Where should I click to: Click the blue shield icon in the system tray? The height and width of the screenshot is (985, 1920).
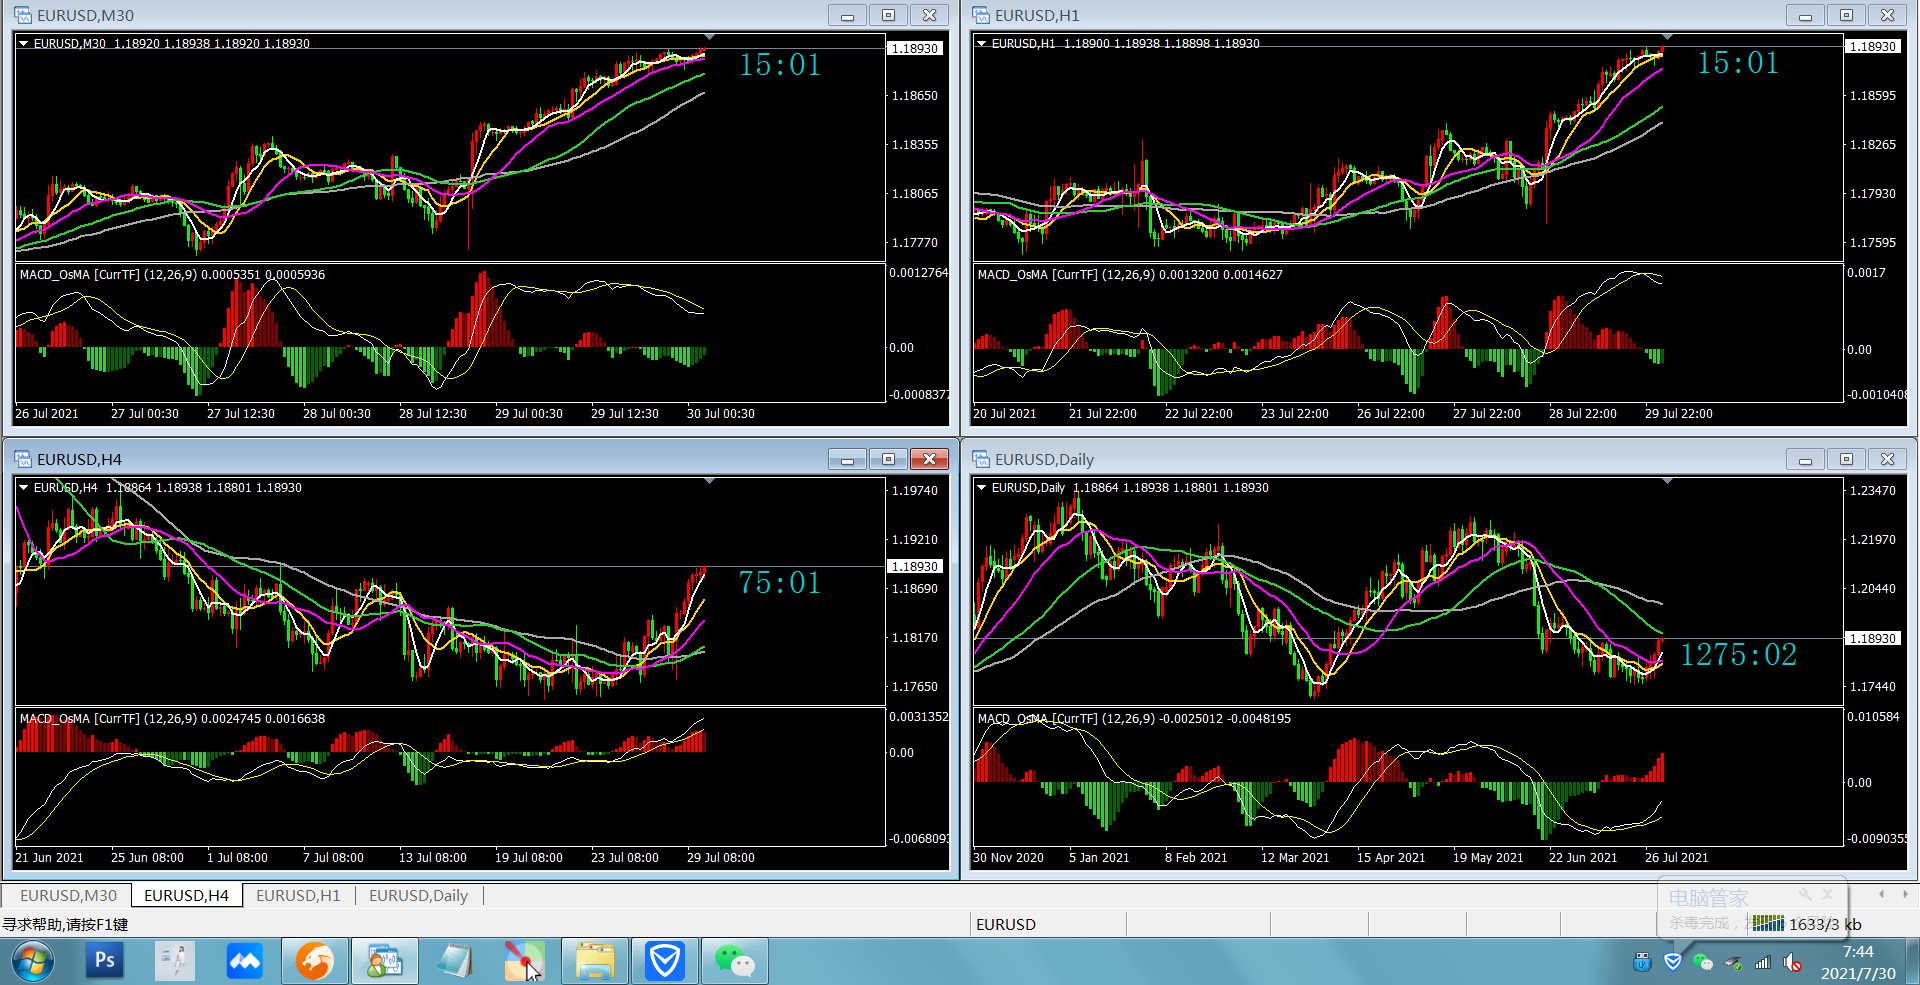click(x=1673, y=962)
